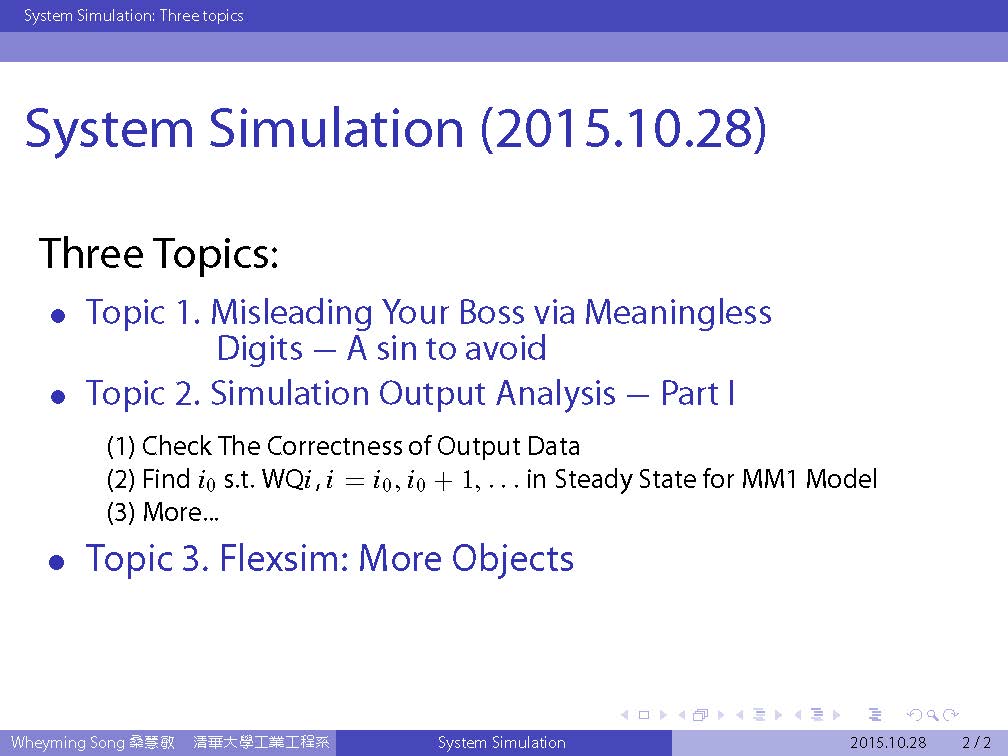
Task: Click the slide rectangle navigation icon
Action: pyautogui.click(x=643, y=715)
